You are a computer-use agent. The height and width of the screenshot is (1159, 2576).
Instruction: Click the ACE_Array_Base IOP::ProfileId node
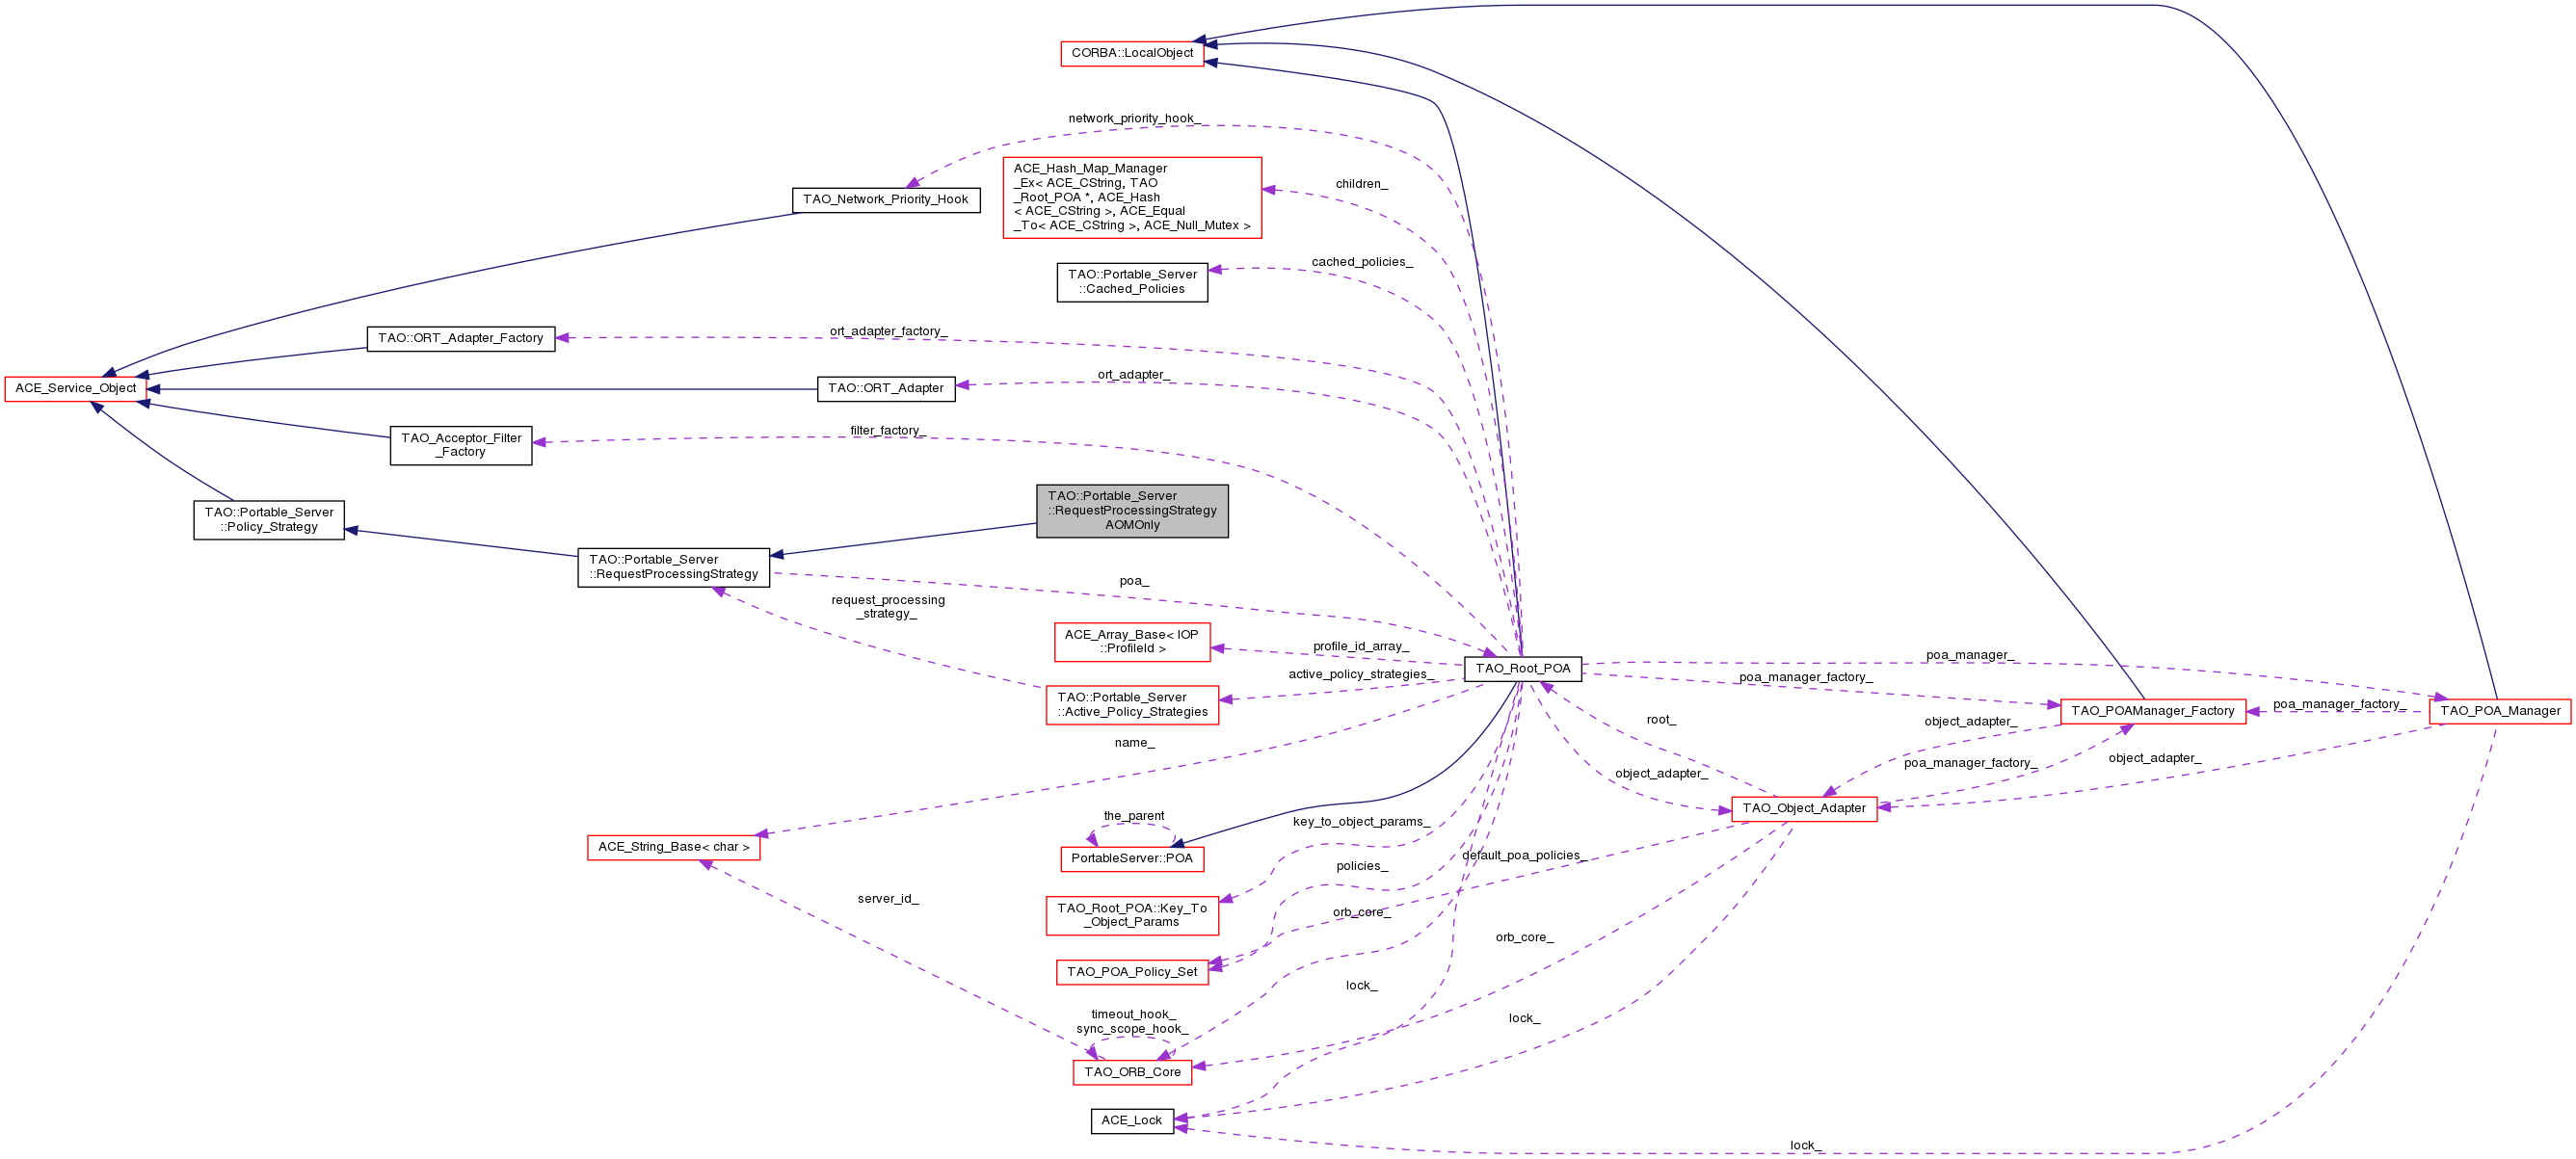tap(1131, 642)
